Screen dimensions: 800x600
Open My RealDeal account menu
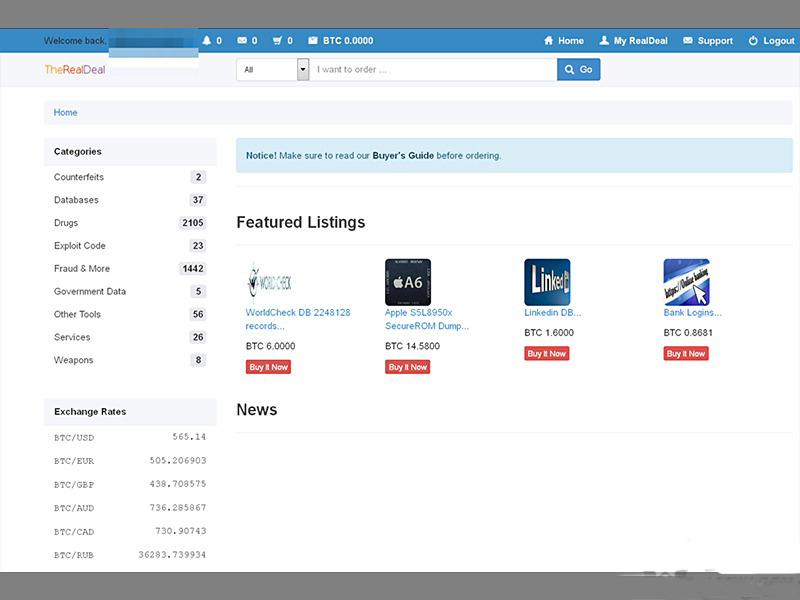[x=633, y=41]
